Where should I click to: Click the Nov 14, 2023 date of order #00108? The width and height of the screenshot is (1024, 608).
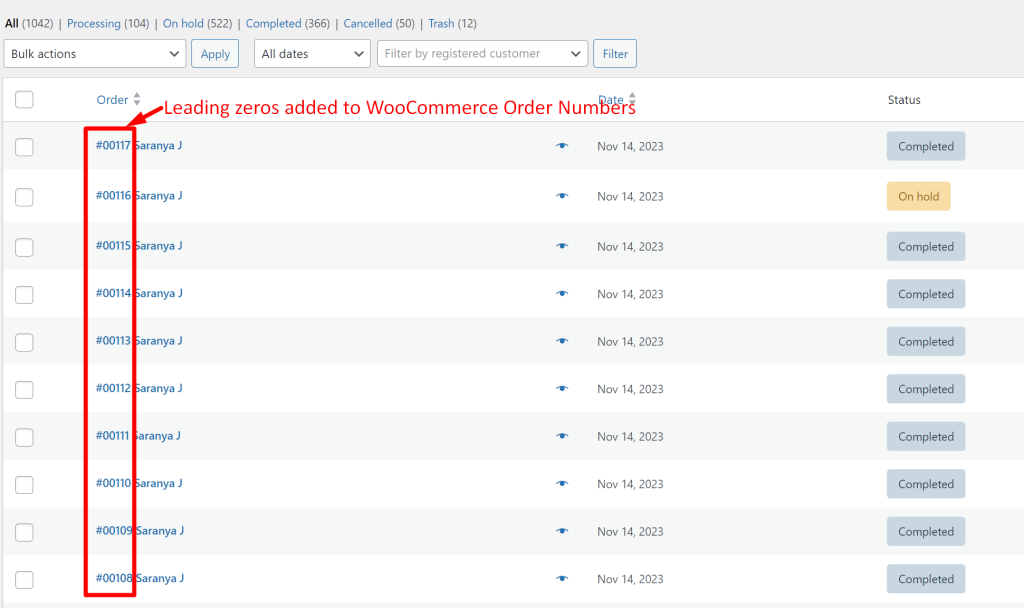pyautogui.click(x=630, y=579)
